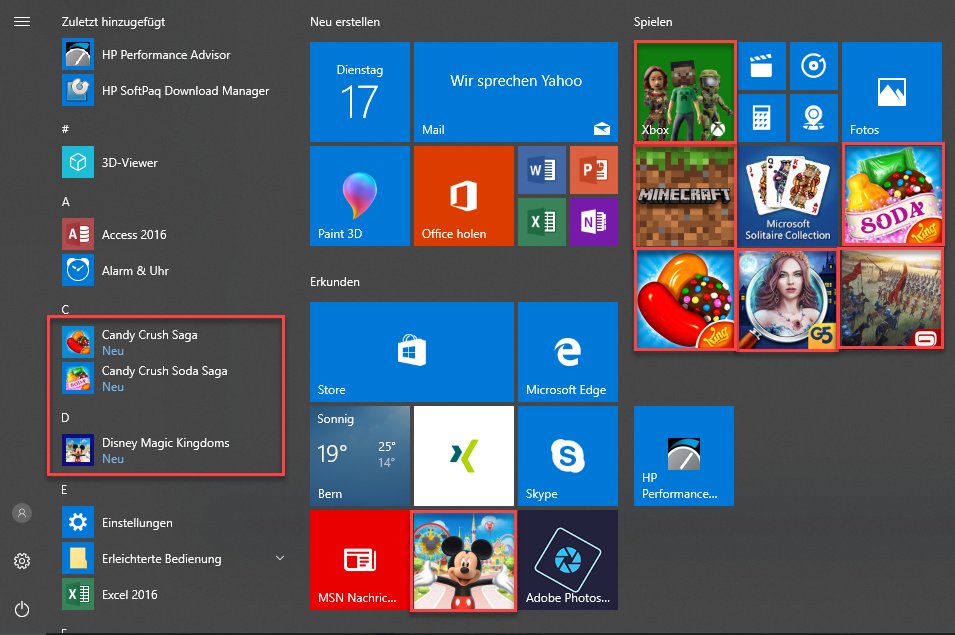Open the OneNote tile
The height and width of the screenshot is (635, 955).
point(594,222)
